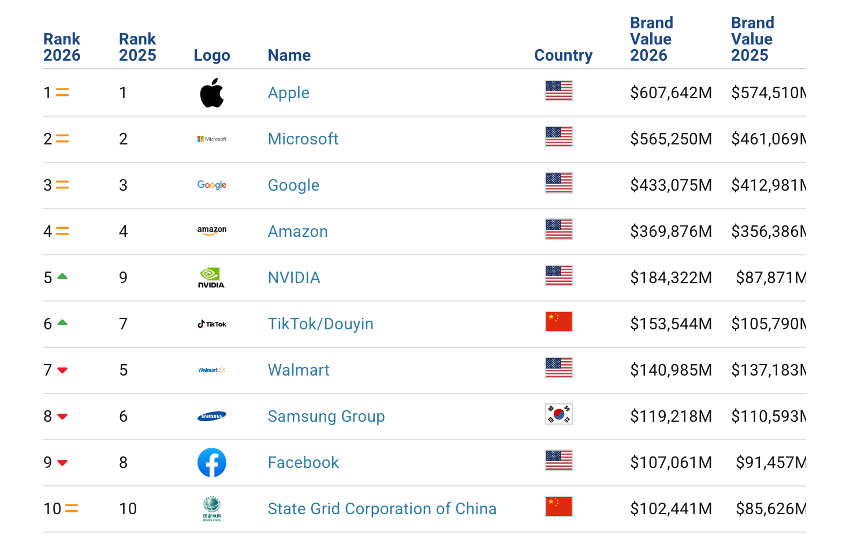Image resolution: width=850 pixels, height=536 pixels.
Task: Click the Facebook logo icon
Action: (x=211, y=462)
